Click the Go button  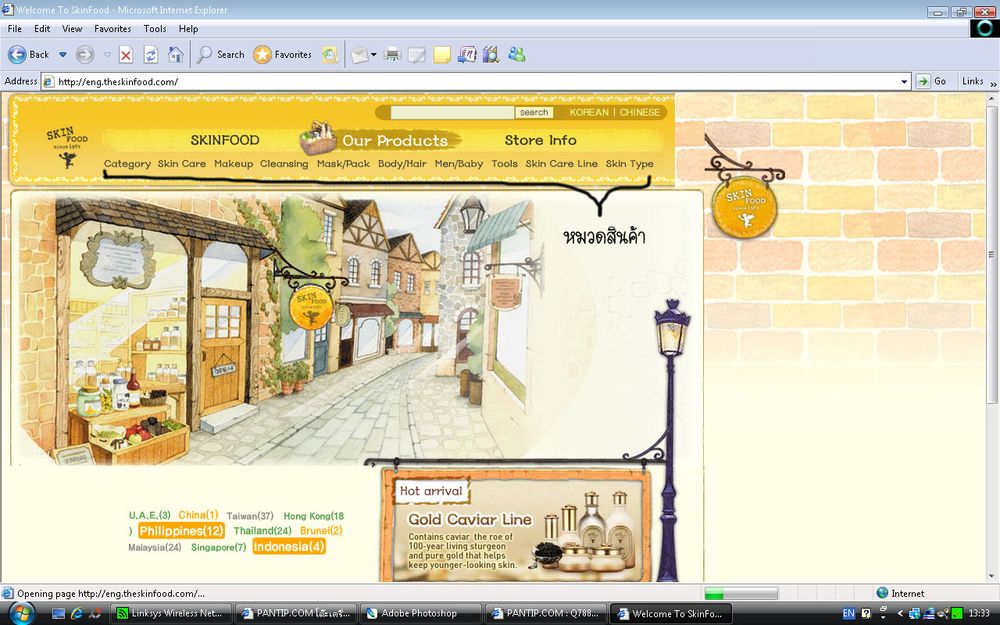coord(932,81)
